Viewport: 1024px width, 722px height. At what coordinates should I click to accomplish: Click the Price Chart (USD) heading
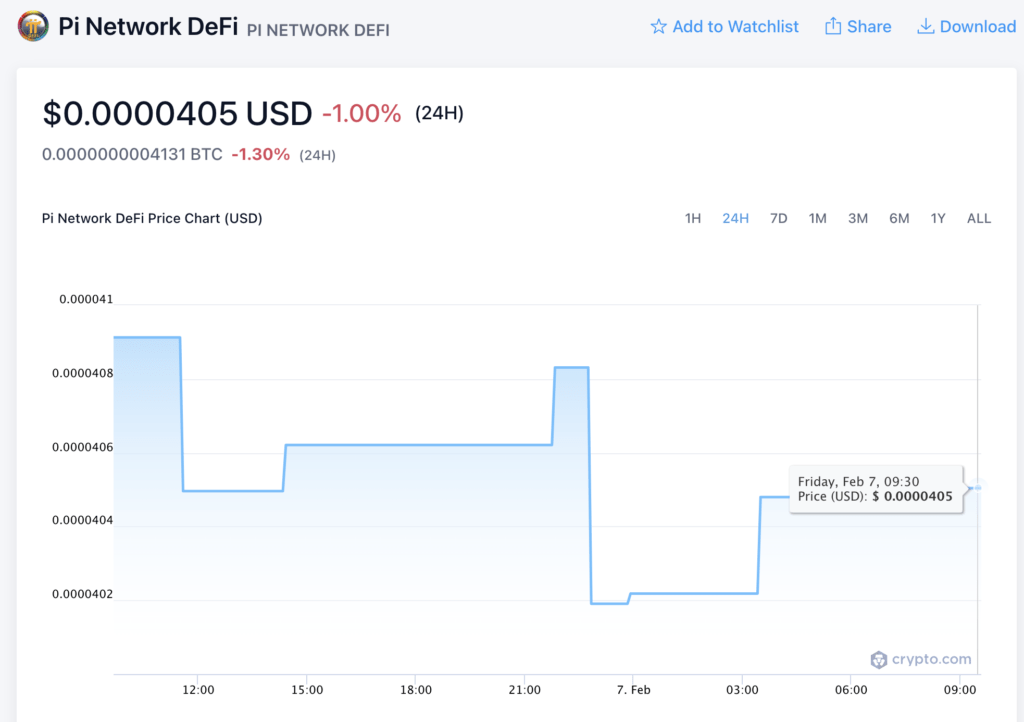pos(152,219)
